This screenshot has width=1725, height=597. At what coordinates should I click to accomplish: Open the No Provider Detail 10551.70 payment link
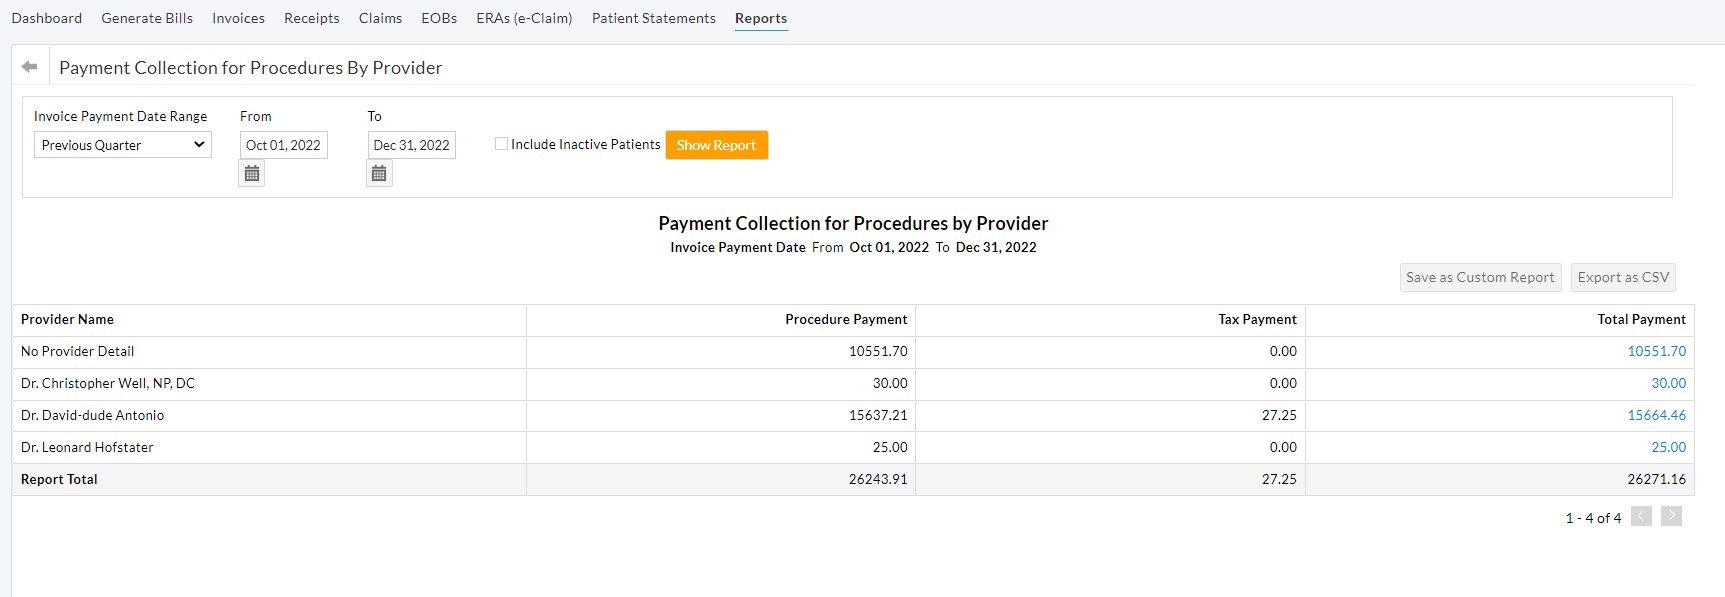pyautogui.click(x=1657, y=351)
